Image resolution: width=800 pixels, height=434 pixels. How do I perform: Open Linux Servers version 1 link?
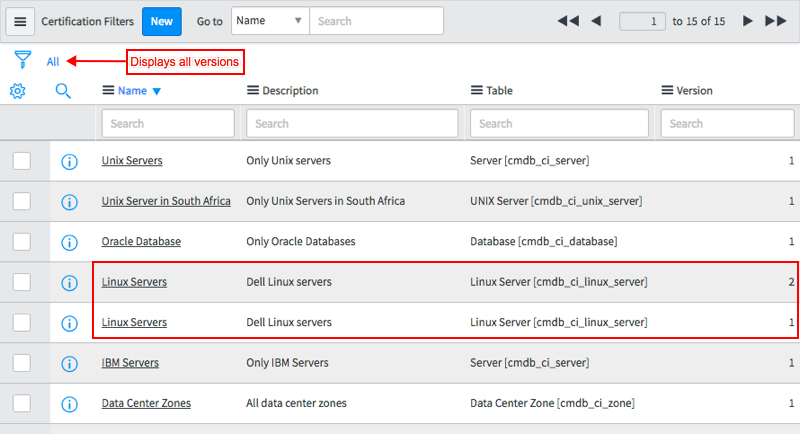(134, 322)
